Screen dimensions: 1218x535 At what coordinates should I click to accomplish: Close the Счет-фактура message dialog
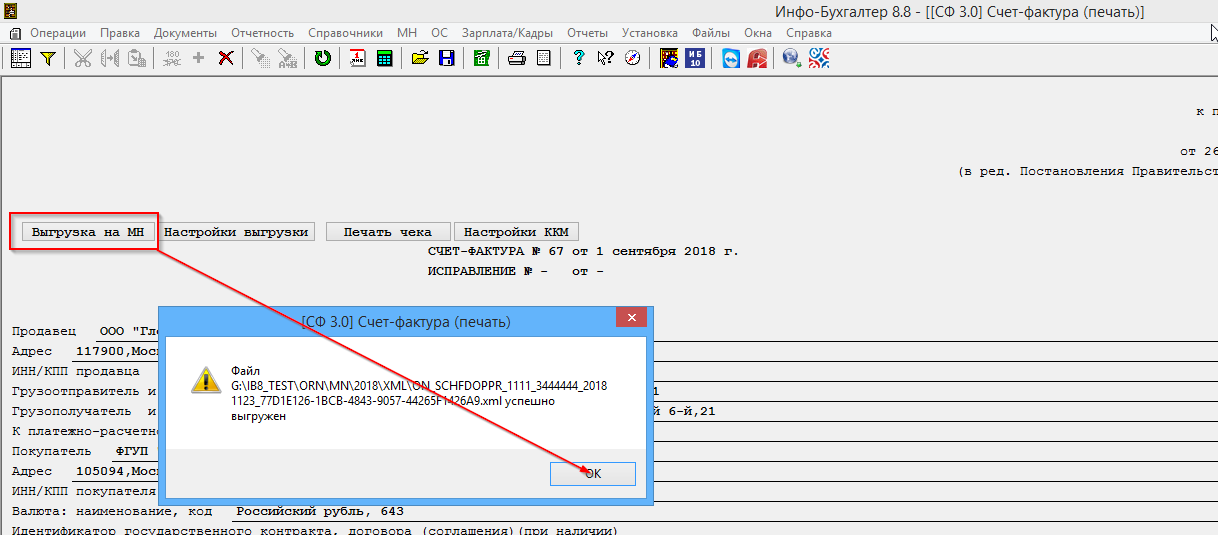click(630, 320)
